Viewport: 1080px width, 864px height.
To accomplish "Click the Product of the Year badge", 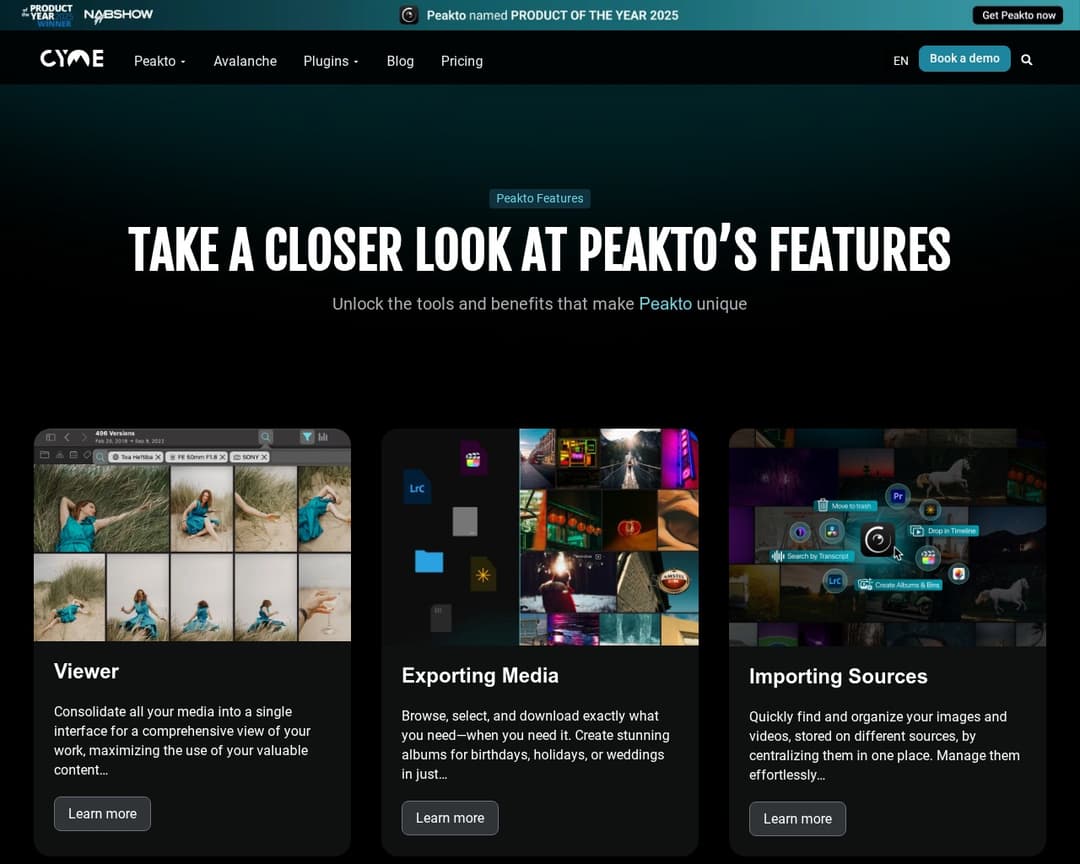I will pyautogui.click(x=48, y=15).
